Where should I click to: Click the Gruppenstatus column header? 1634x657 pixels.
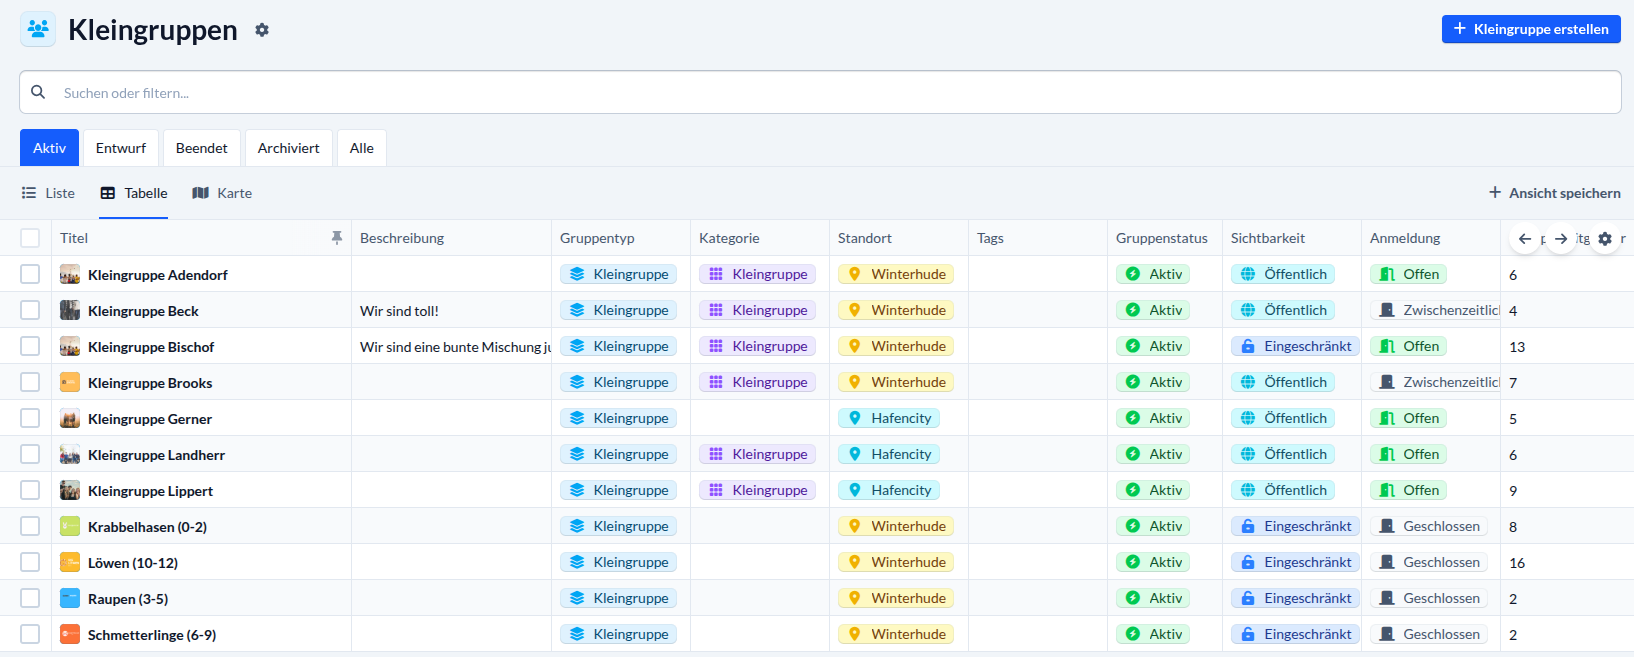tap(1162, 238)
